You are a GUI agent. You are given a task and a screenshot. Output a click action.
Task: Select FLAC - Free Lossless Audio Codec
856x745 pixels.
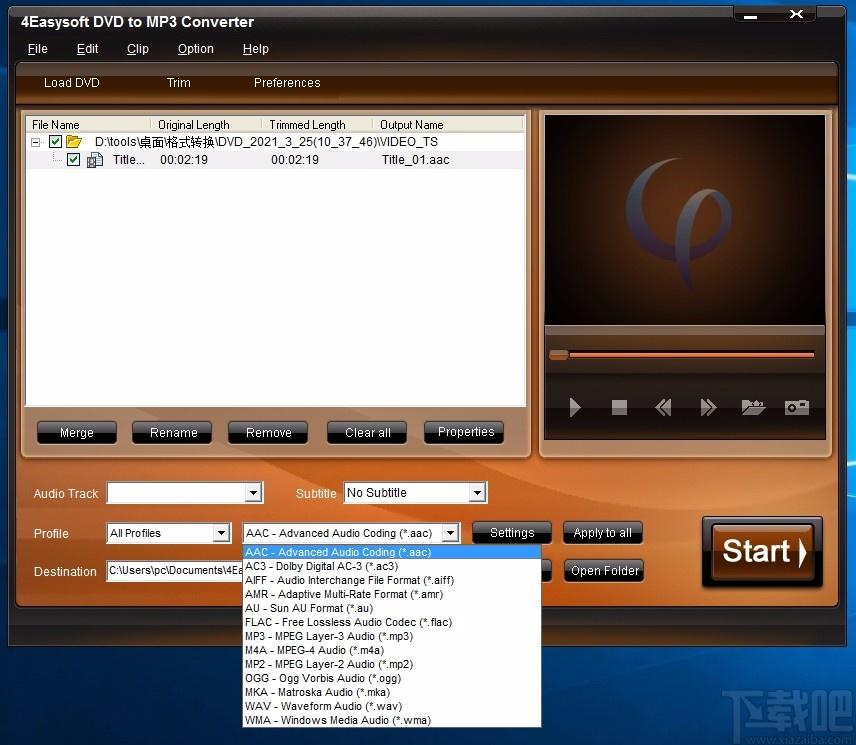(392, 622)
